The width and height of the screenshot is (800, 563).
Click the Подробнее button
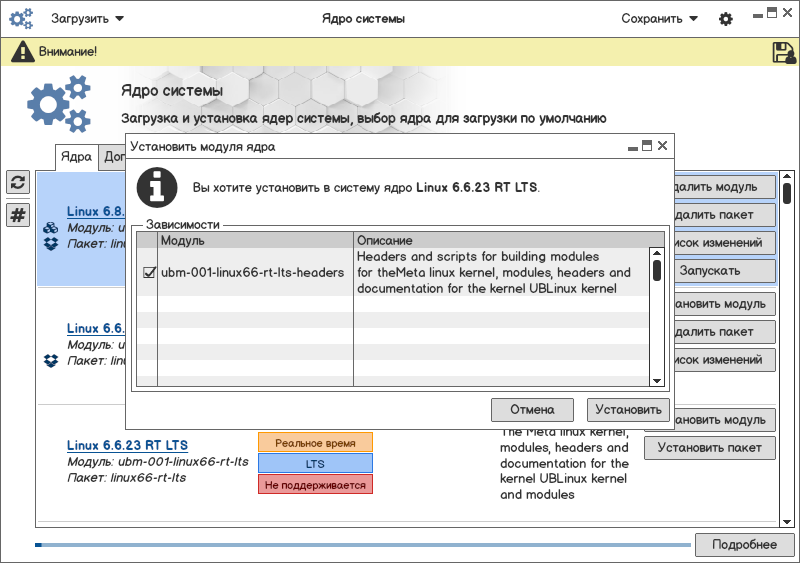pyautogui.click(x=743, y=544)
